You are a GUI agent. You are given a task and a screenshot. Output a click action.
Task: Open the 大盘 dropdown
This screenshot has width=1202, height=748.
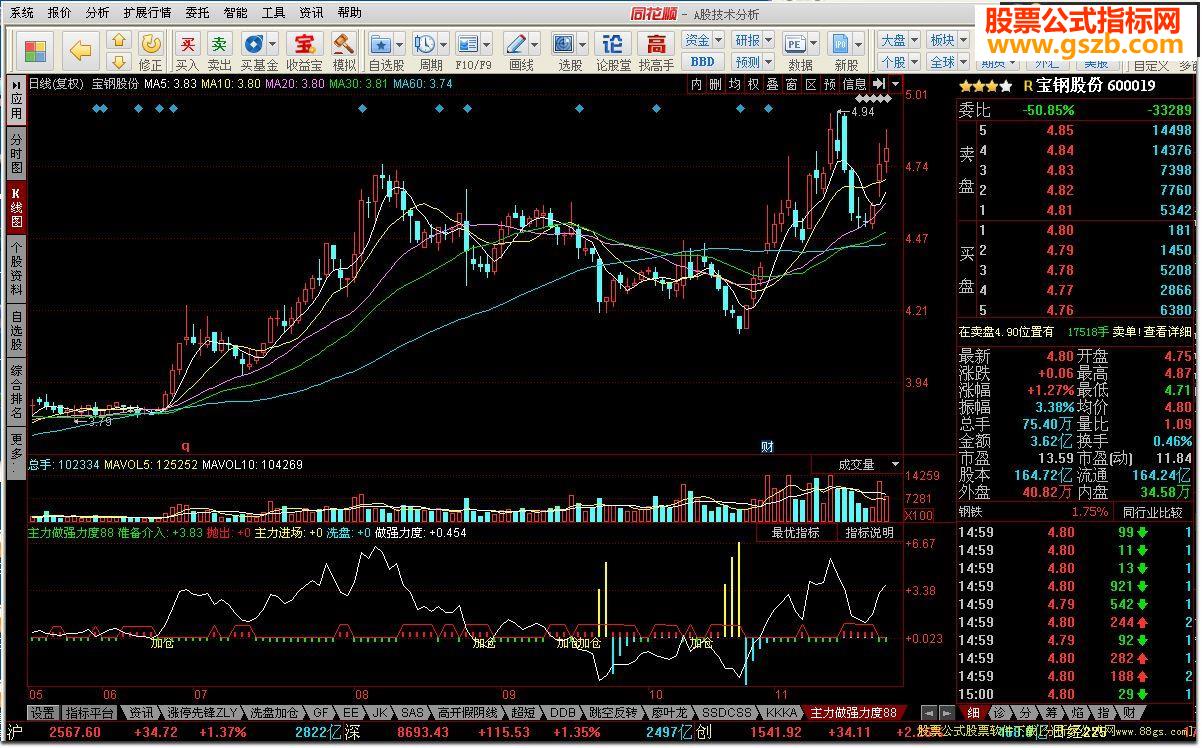click(898, 40)
